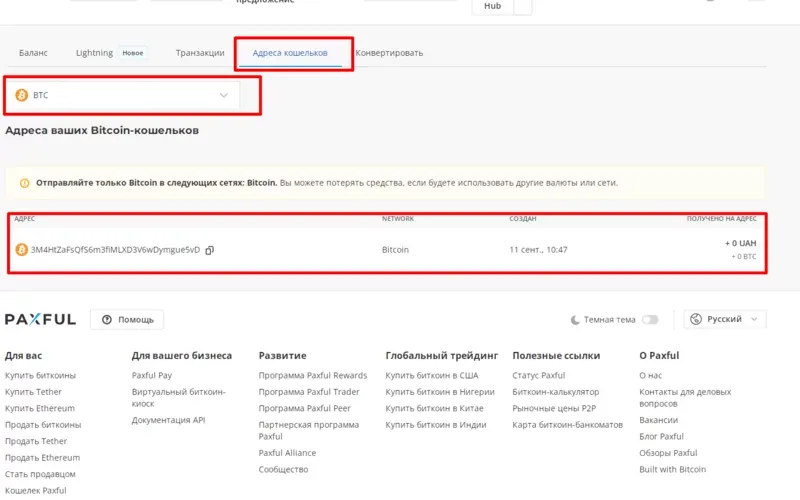Image resolution: width=800 pixels, height=500 pixels.
Task: Open Купить биткоин в США link
Action: coord(432,376)
